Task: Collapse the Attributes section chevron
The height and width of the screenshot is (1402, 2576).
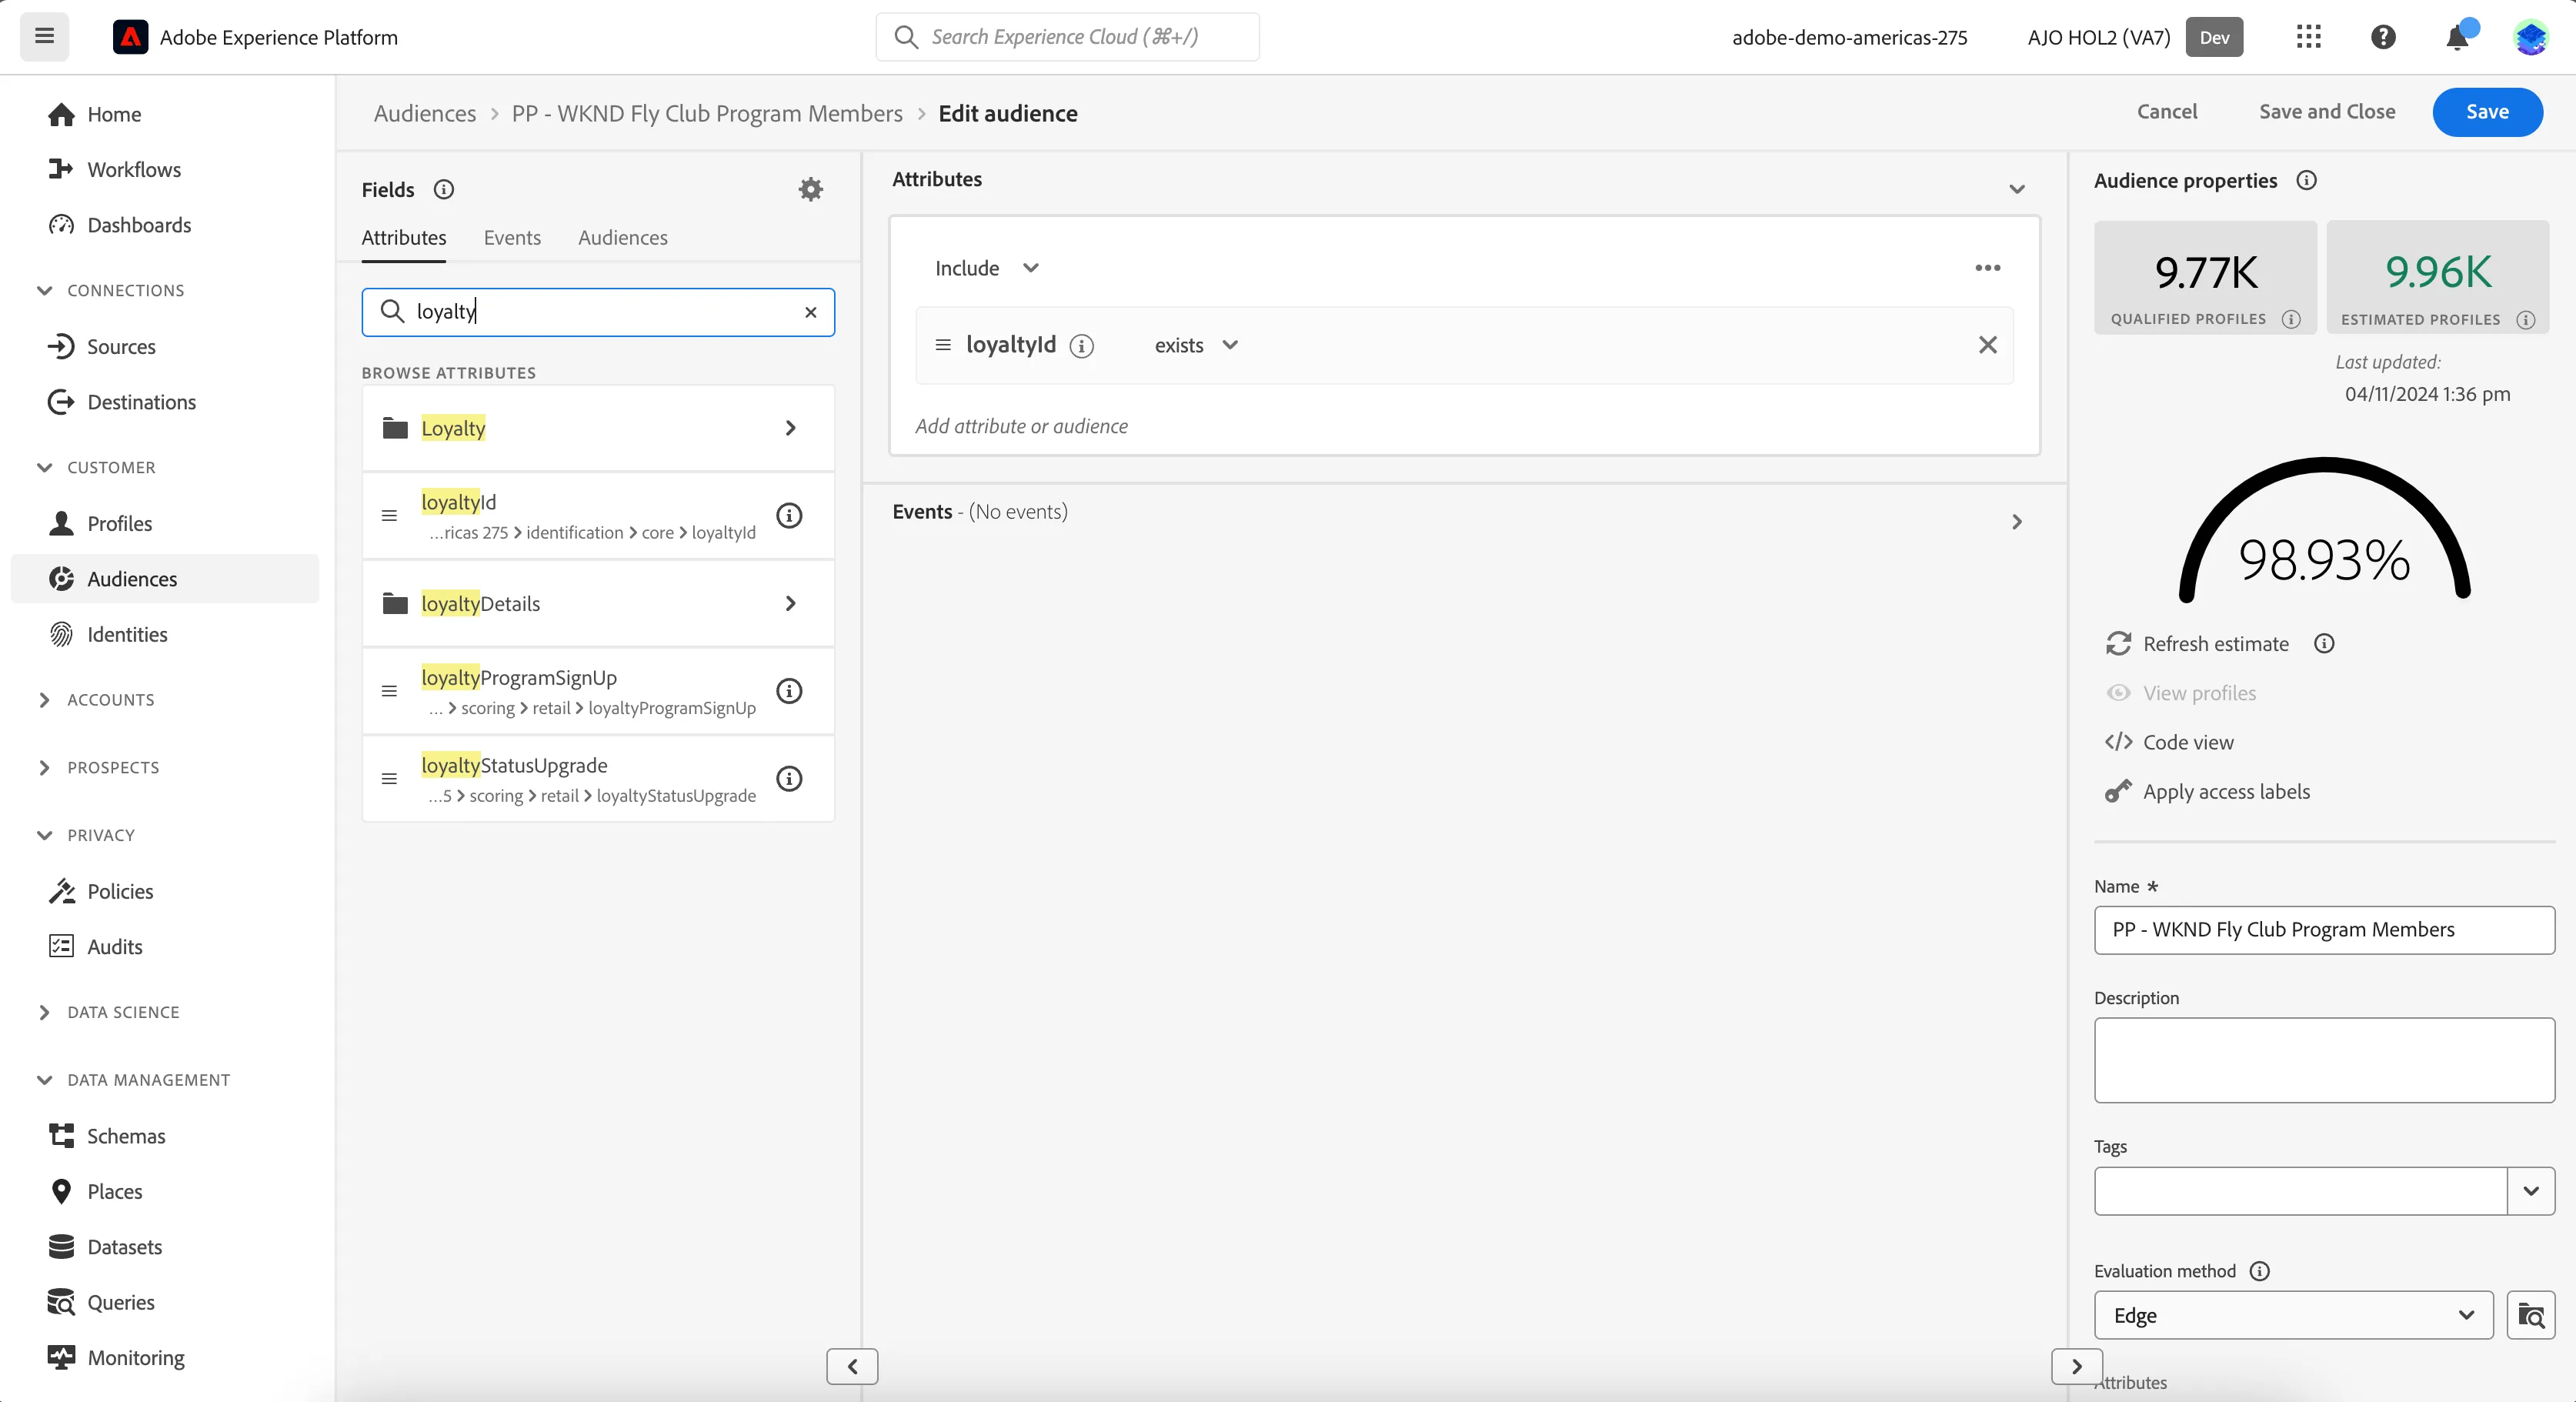Action: point(2017,189)
